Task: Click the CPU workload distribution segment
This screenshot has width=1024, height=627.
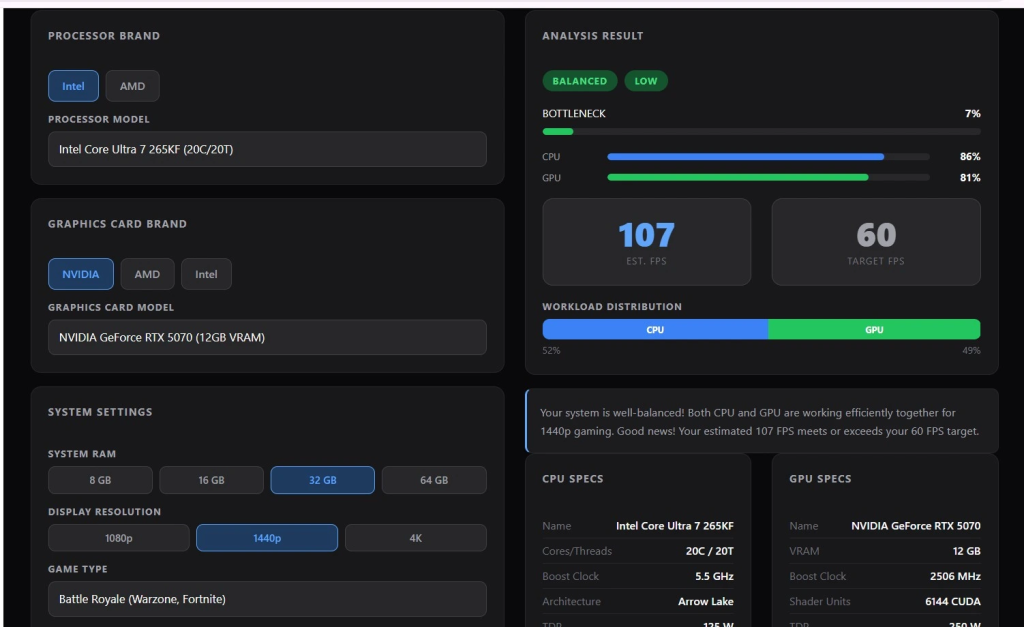Action: (655, 329)
